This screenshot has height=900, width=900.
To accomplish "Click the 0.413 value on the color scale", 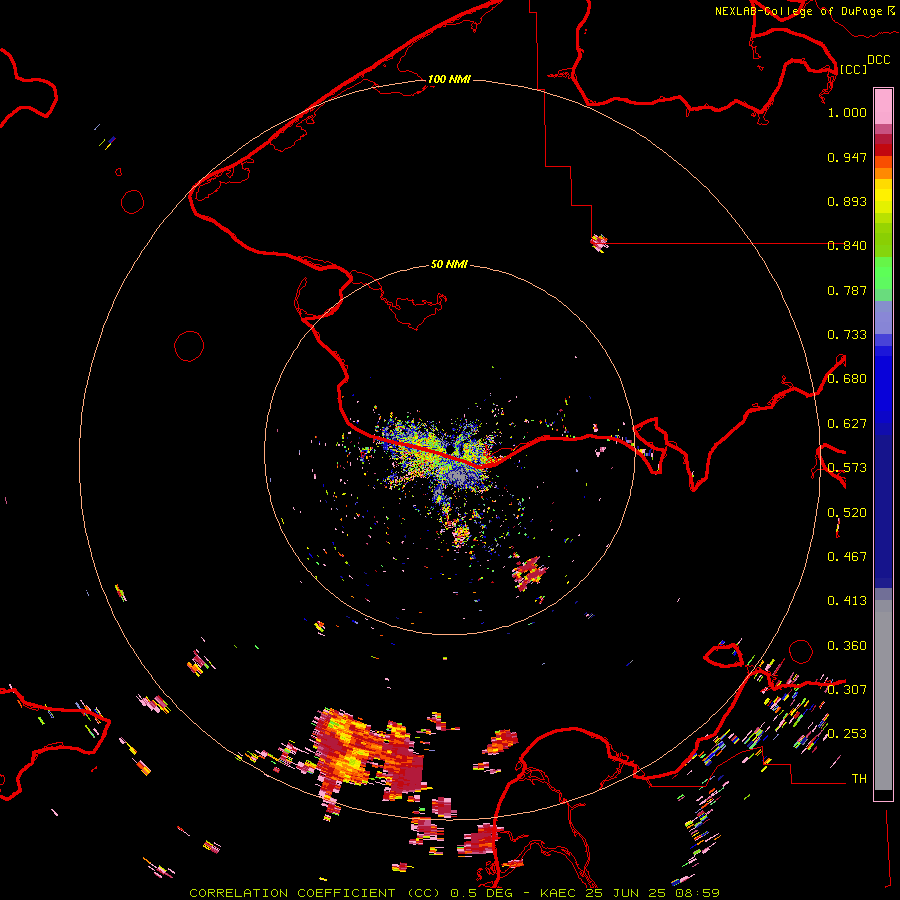I will coord(847,601).
